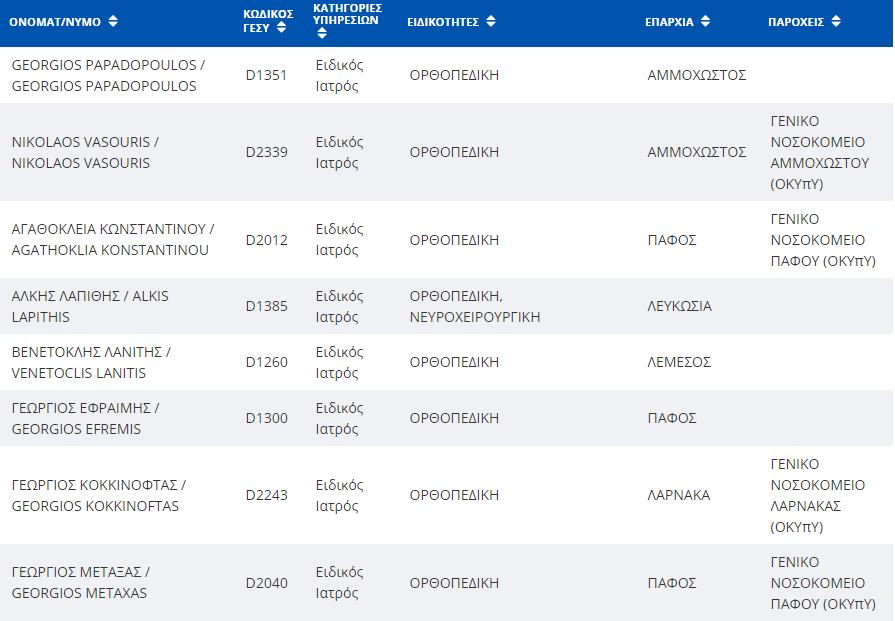Viewport: 895px width, 621px height.
Task: Click sort arrows next to ΟΝΟΜΑΤ/ΝΥΜΟ
Action: [113, 21]
